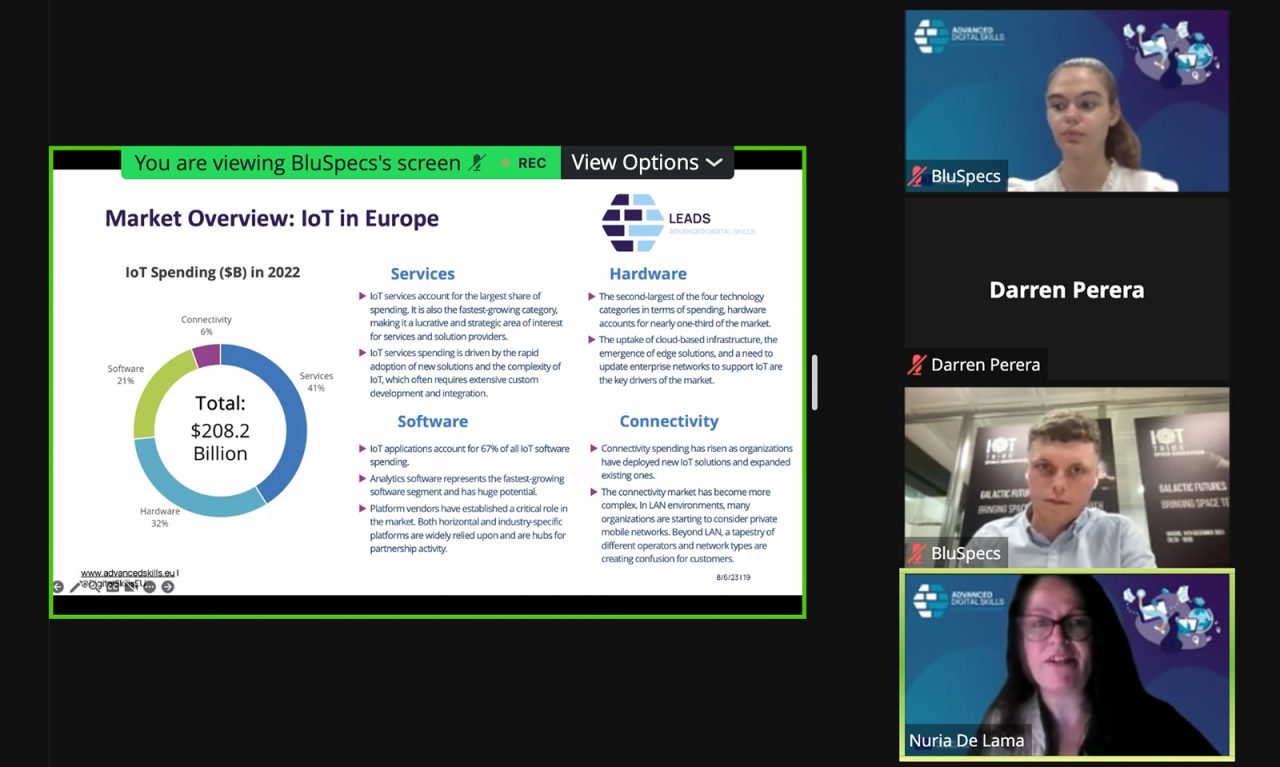The width and height of the screenshot is (1280, 767).
Task: Open the www.advancedskills.eu link on slide
Action: pos(128,573)
